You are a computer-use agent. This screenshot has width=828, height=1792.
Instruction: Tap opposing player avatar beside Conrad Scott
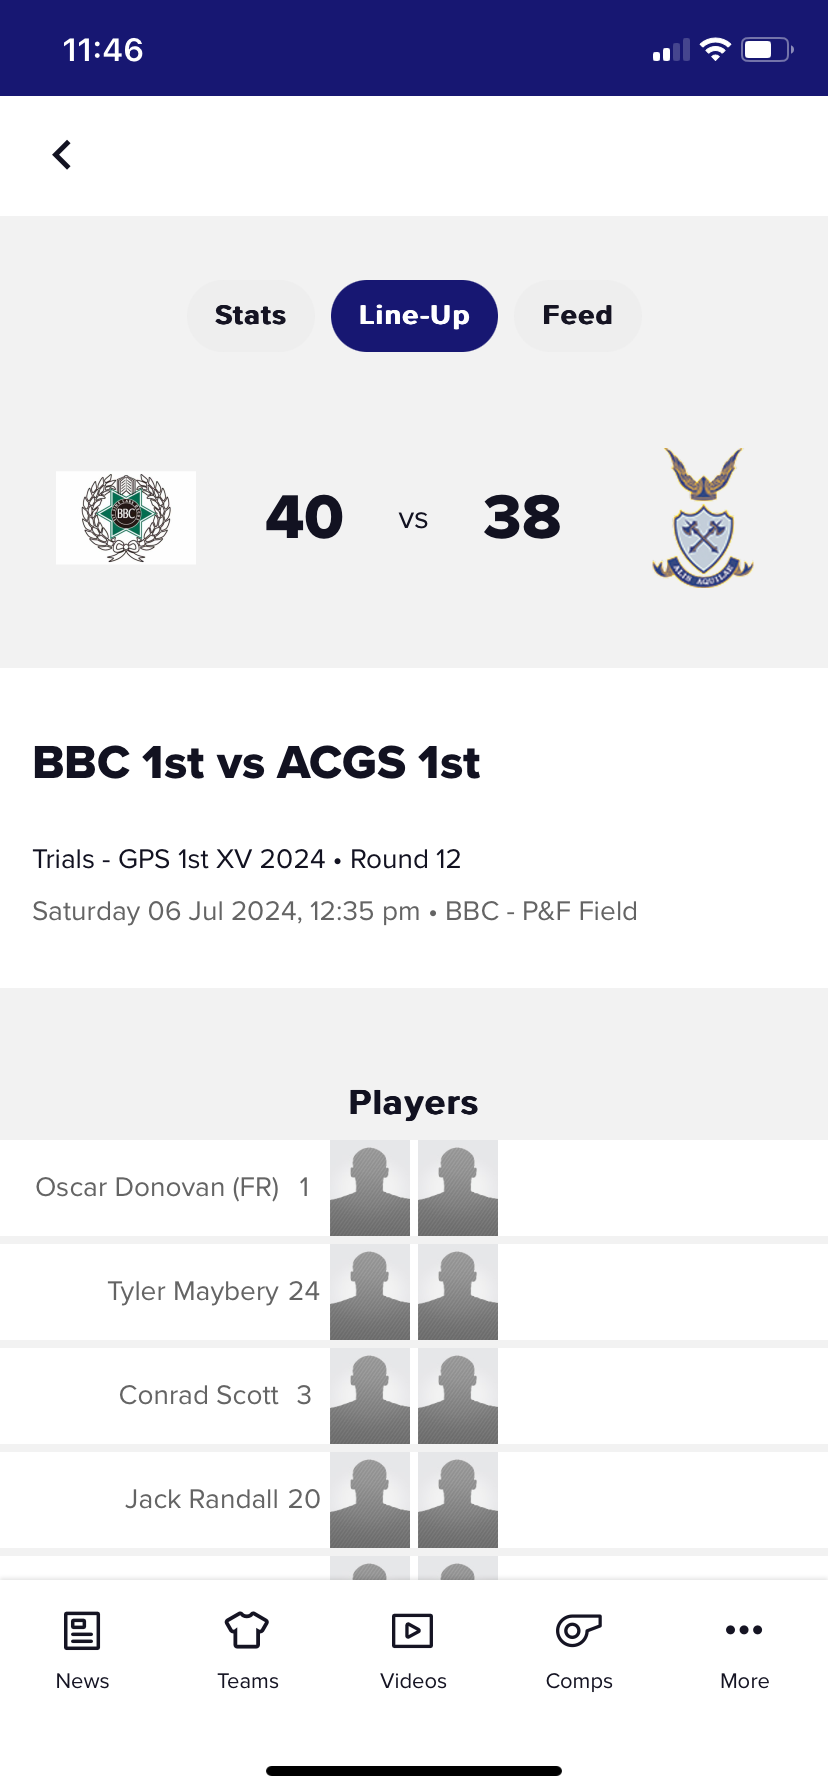458,1396
